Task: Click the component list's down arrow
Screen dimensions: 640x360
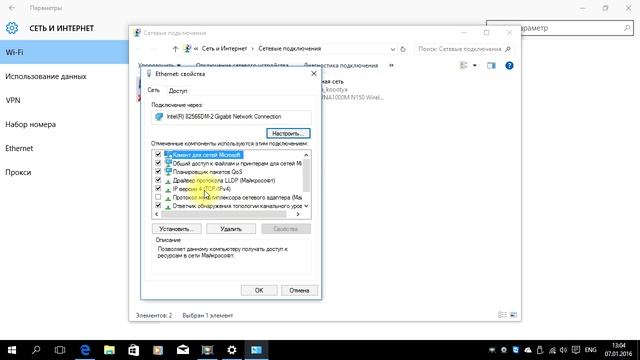Action: pos(306,206)
